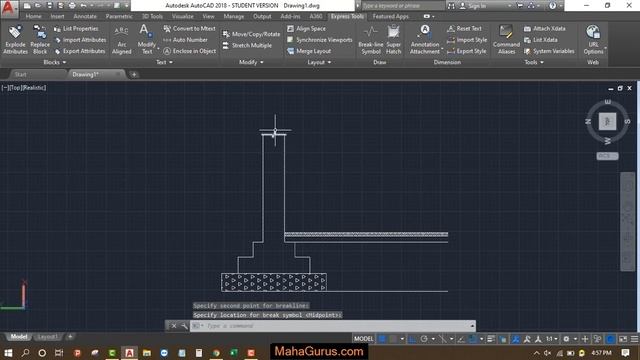The width and height of the screenshot is (640, 360).
Task: Click Reset Text dimension tool
Action: [464, 29]
